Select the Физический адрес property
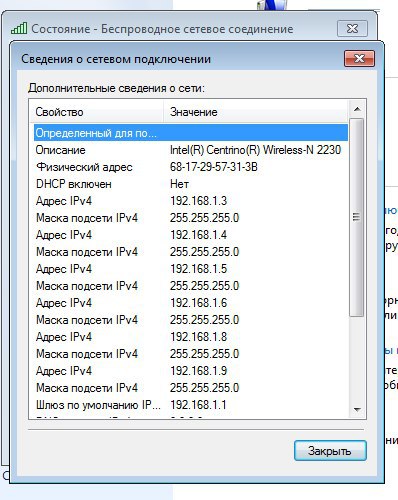The height and width of the screenshot is (500, 398). [x=84, y=167]
